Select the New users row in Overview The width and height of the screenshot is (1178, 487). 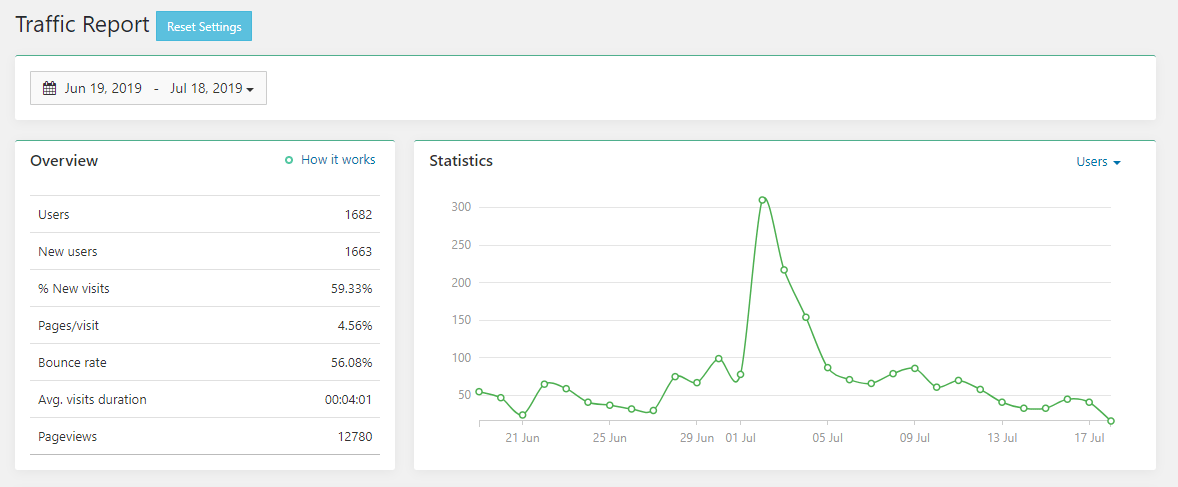tap(205, 252)
